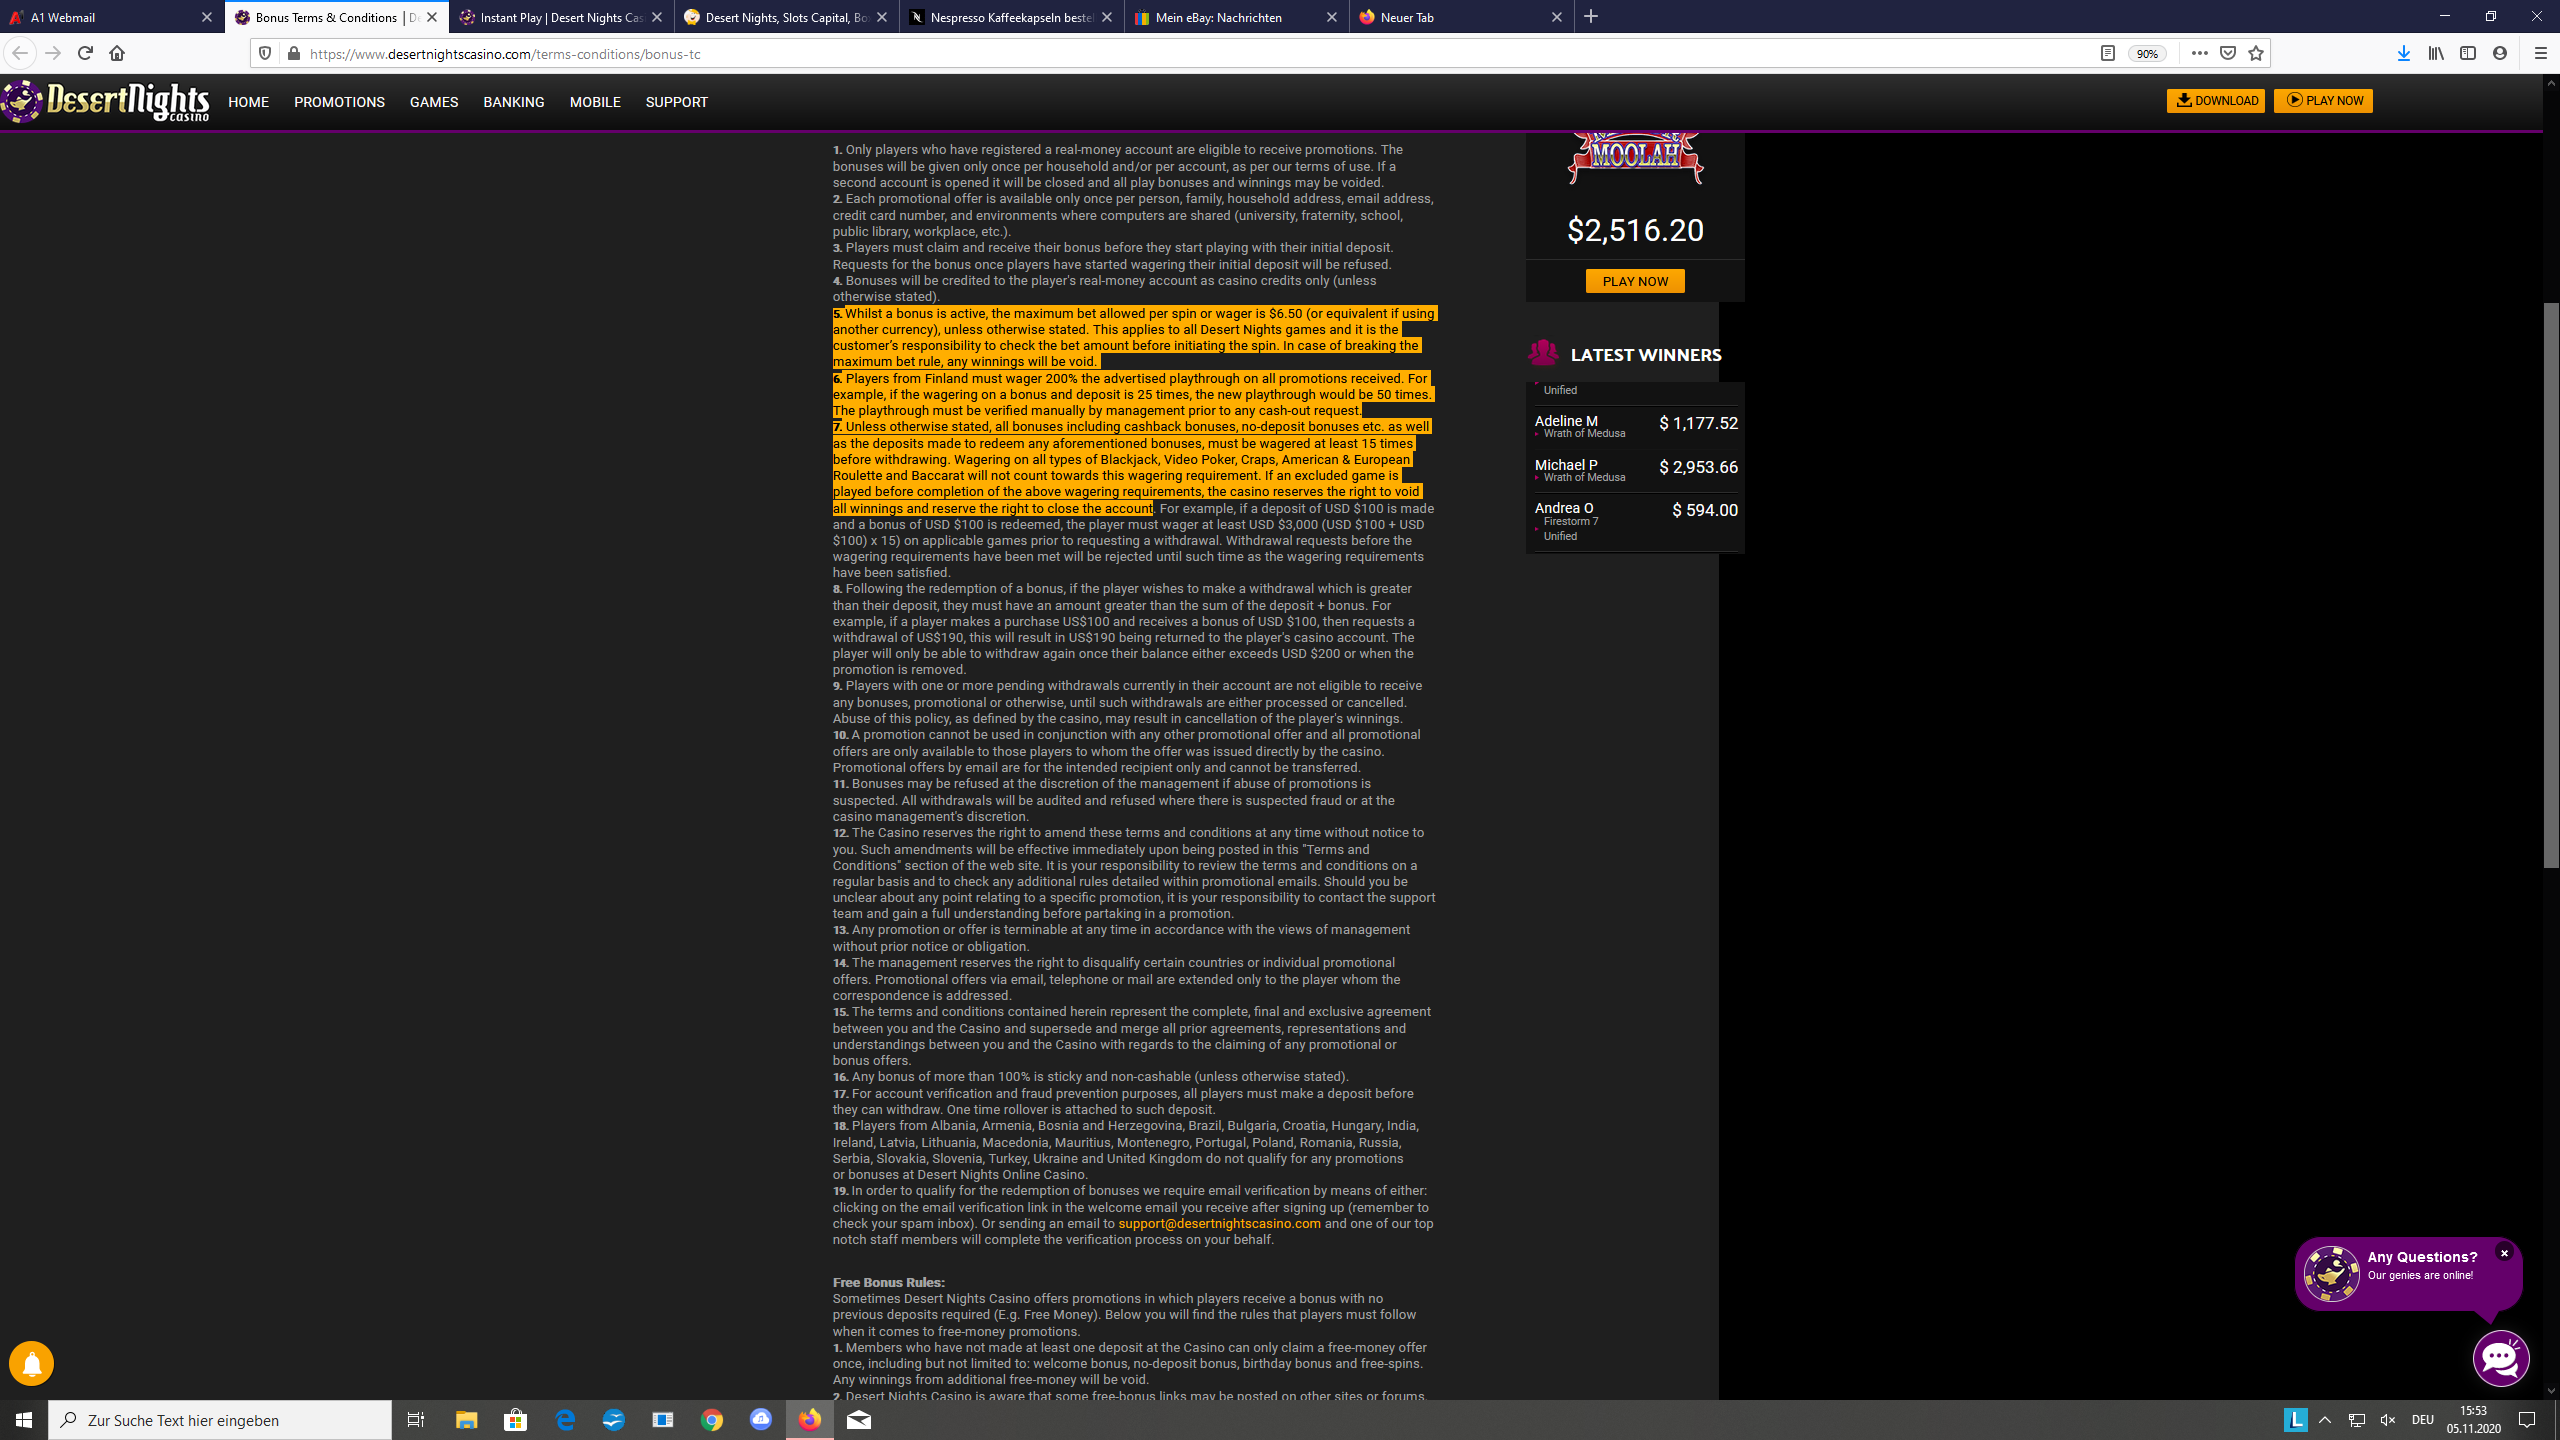Click the Desert Nights Casino logo
This screenshot has height=1440, width=2560.
[105, 101]
